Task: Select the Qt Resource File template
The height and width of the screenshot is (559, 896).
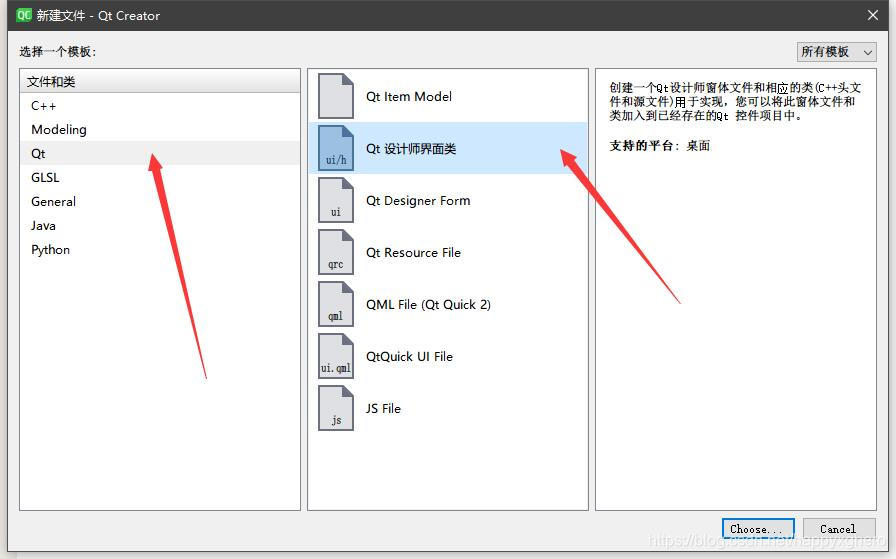Action: [x=447, y=252]
